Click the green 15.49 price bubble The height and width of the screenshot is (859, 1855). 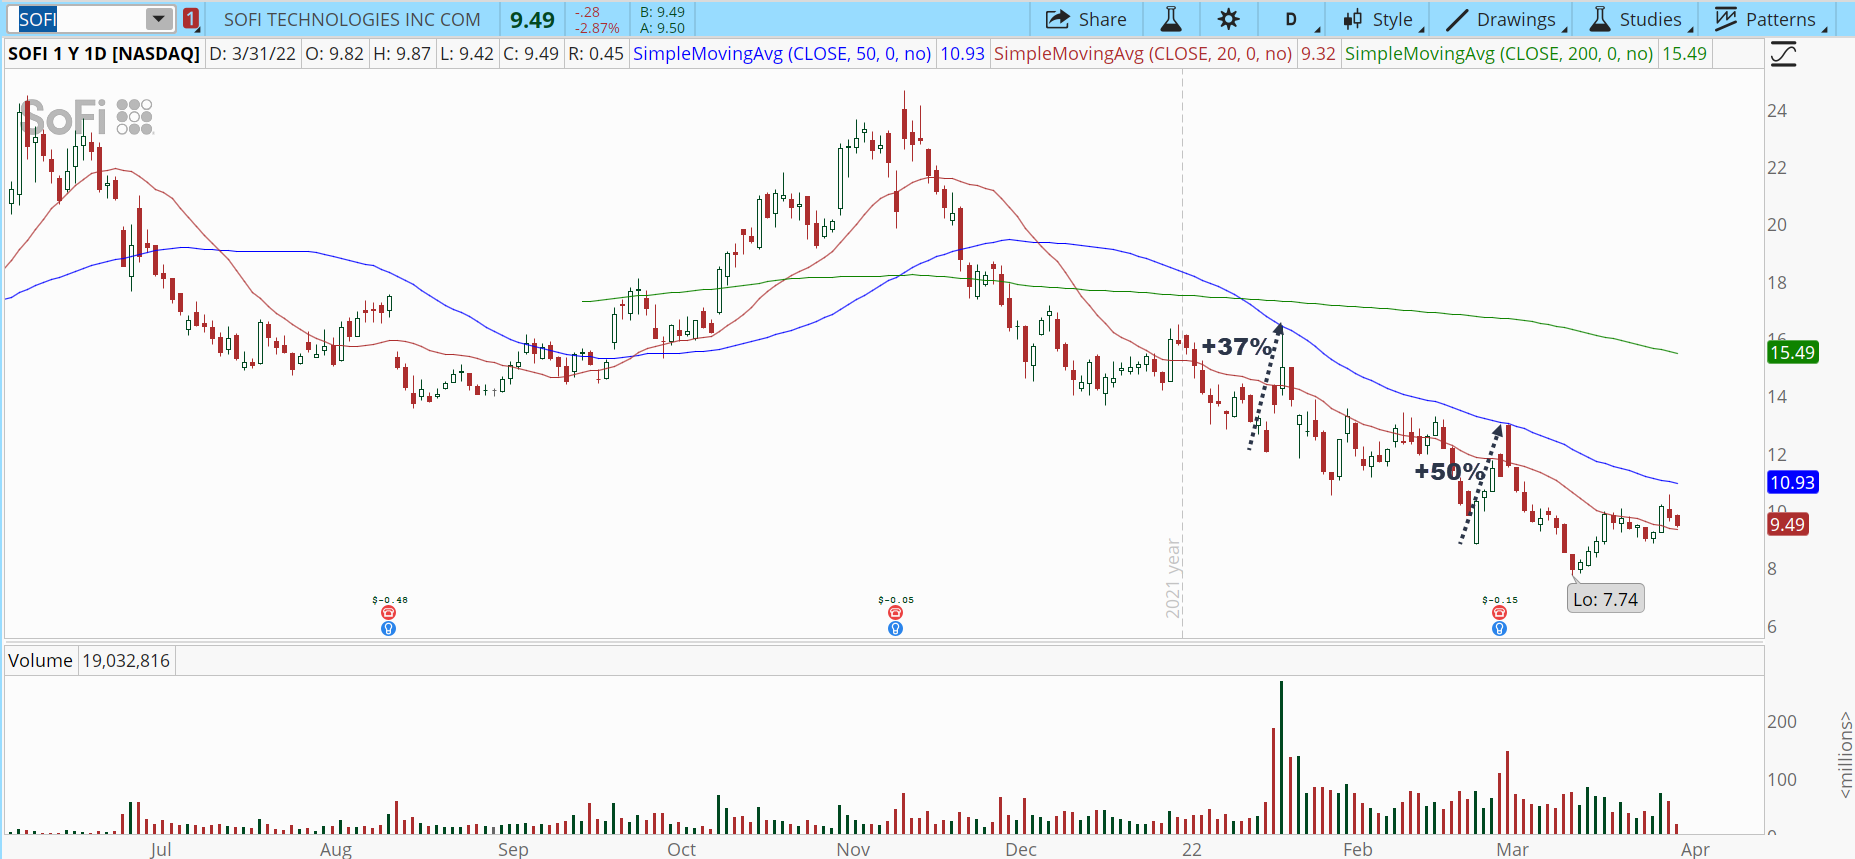click(1792, 352)
